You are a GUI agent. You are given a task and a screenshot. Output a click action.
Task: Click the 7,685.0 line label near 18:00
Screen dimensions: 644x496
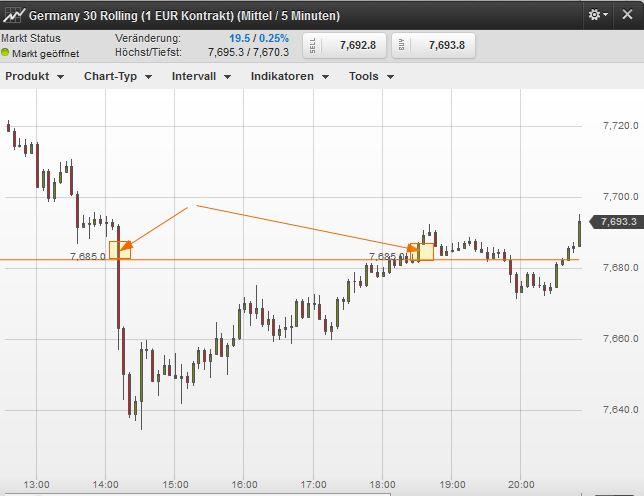click(386, 256)
